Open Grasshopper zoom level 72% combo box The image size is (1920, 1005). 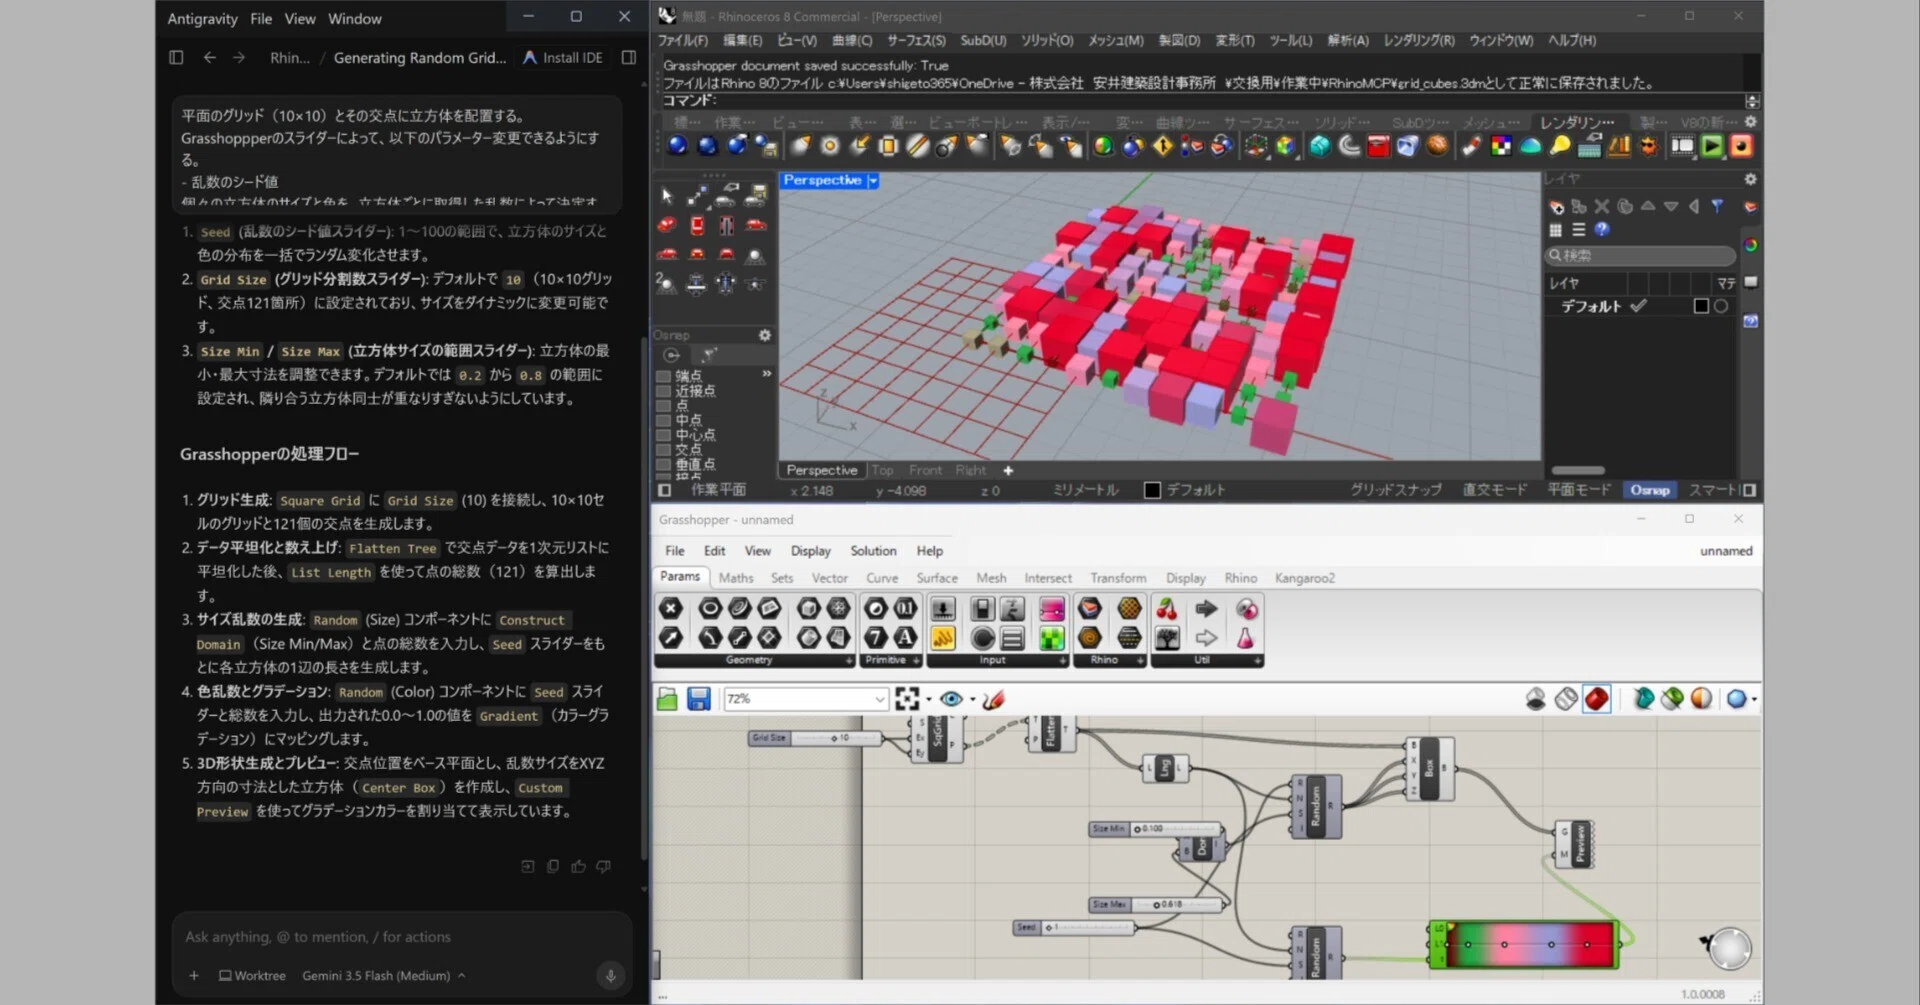pos(806,699)
